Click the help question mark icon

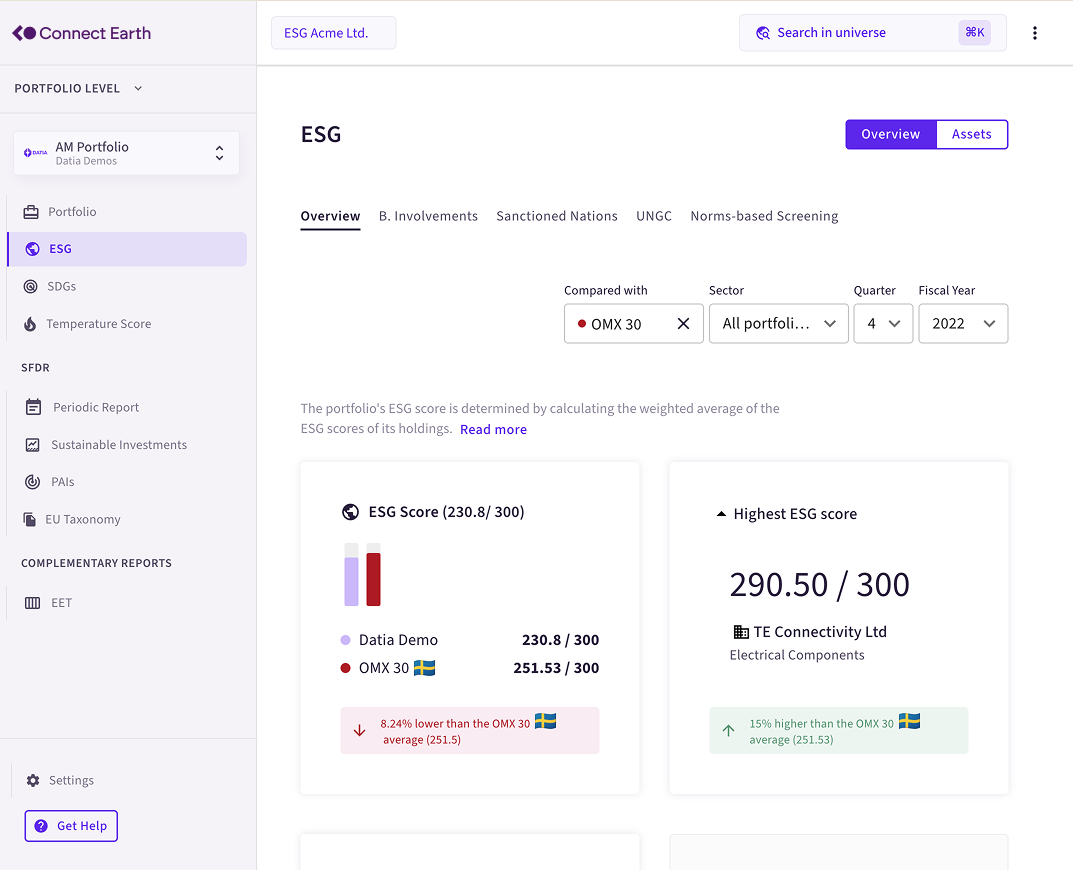pyautogui.click(x=41, y=826)
